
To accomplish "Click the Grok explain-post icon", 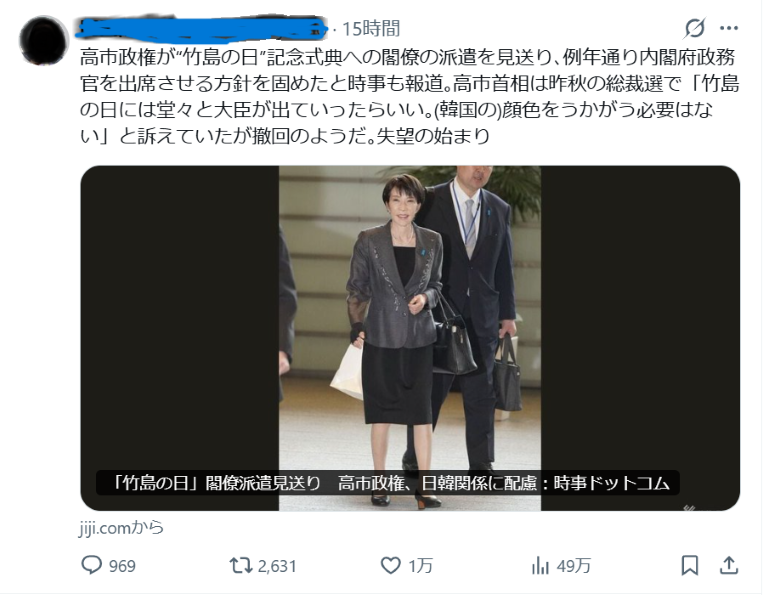I will point(694,28).
